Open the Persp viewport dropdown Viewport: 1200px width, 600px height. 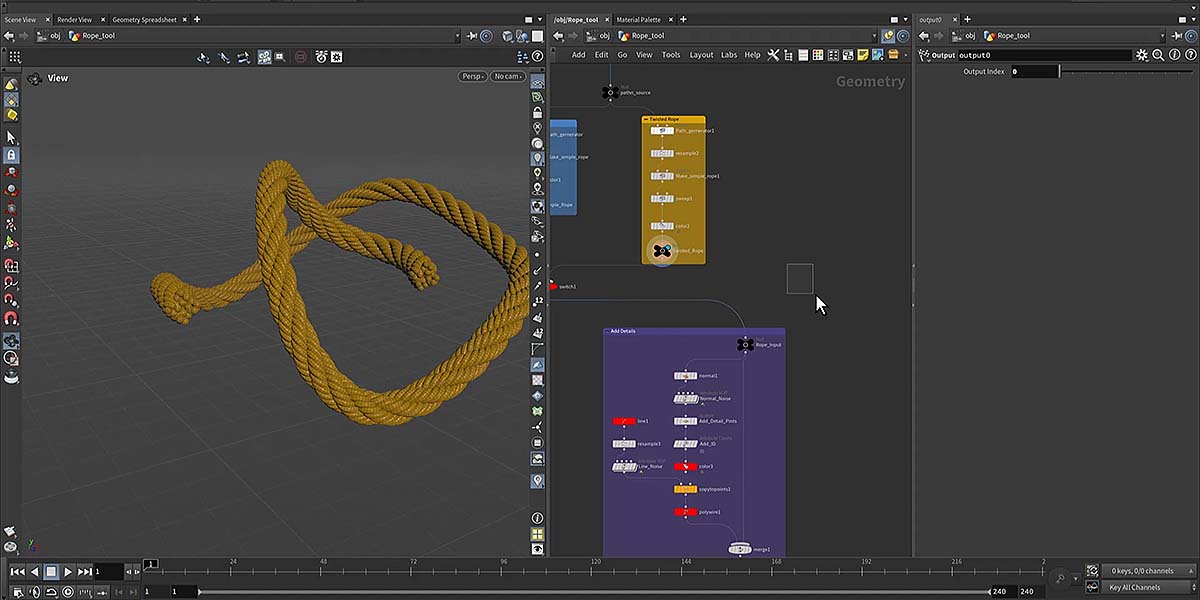point(473,77)
